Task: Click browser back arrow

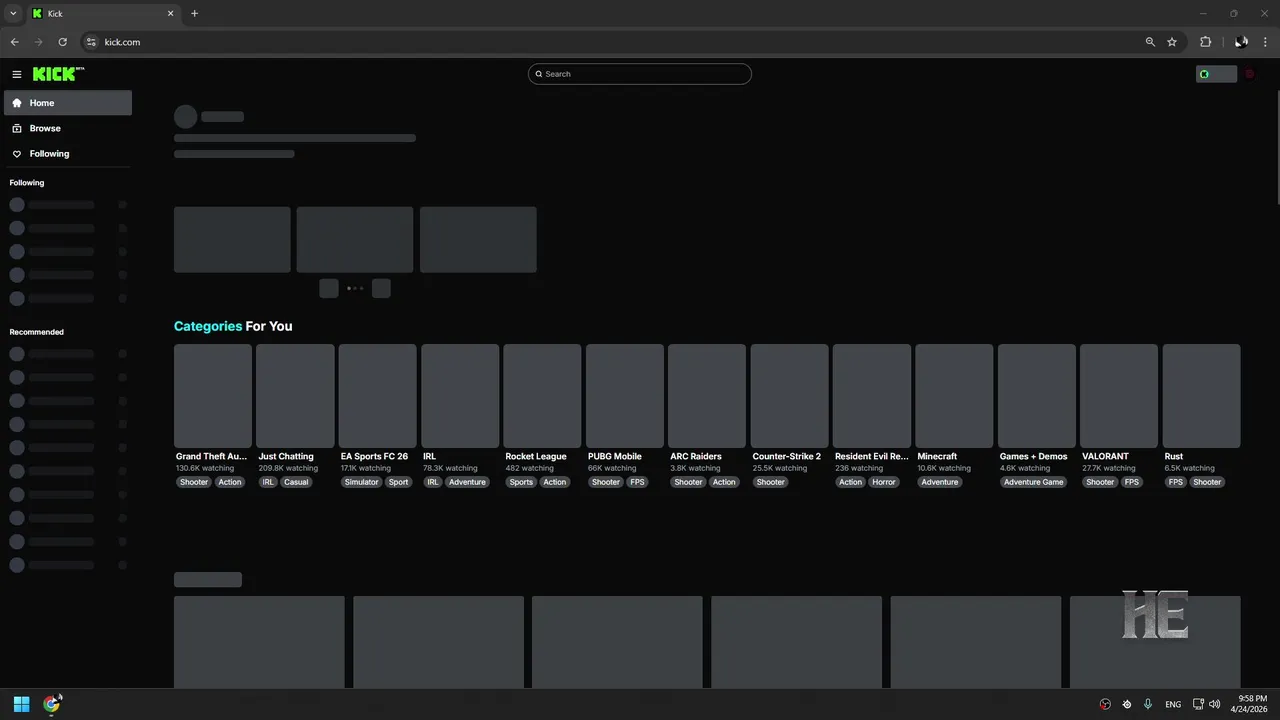Action: (14, 42)
